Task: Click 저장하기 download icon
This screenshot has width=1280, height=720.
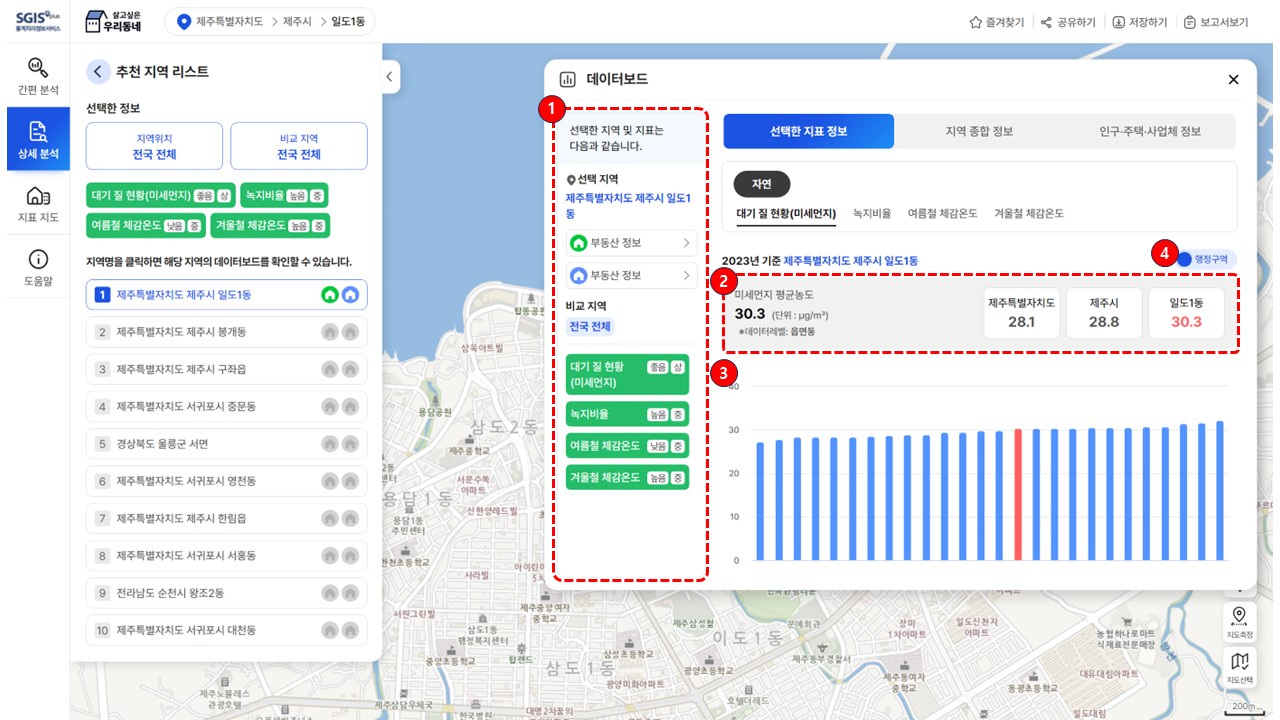Action: click(x=1118, y=22)
